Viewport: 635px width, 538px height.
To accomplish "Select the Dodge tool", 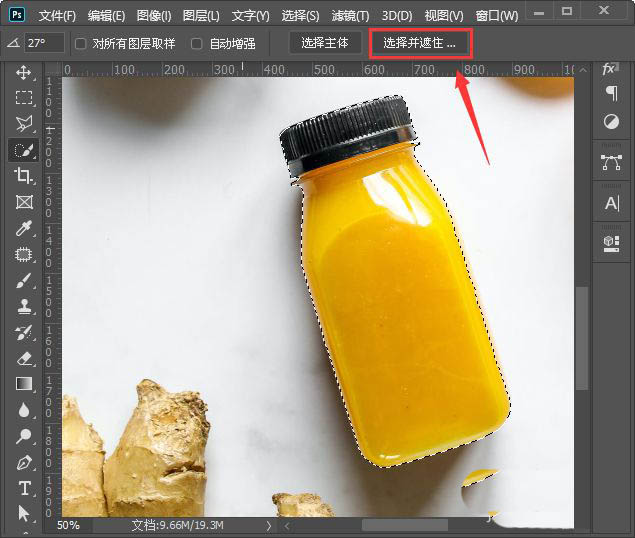I will pos(24,436).
